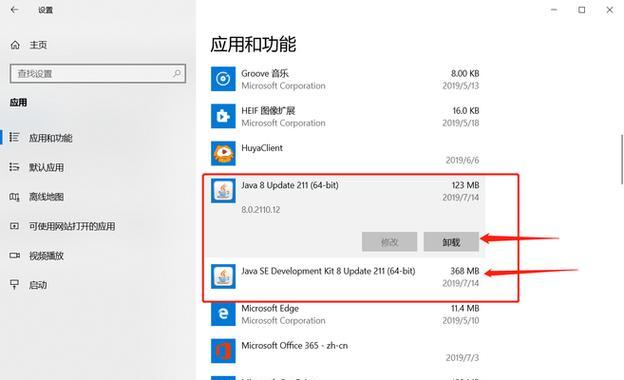624x380 pixels.
Task: Click the home icon beside 主页
Action: pos(15,45)
